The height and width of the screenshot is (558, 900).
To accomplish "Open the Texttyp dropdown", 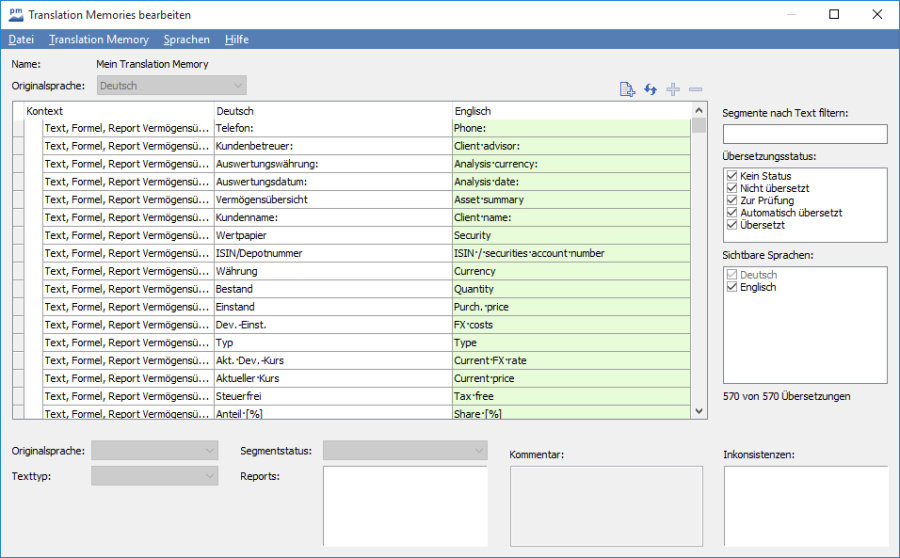I will (x=154, y=476).
